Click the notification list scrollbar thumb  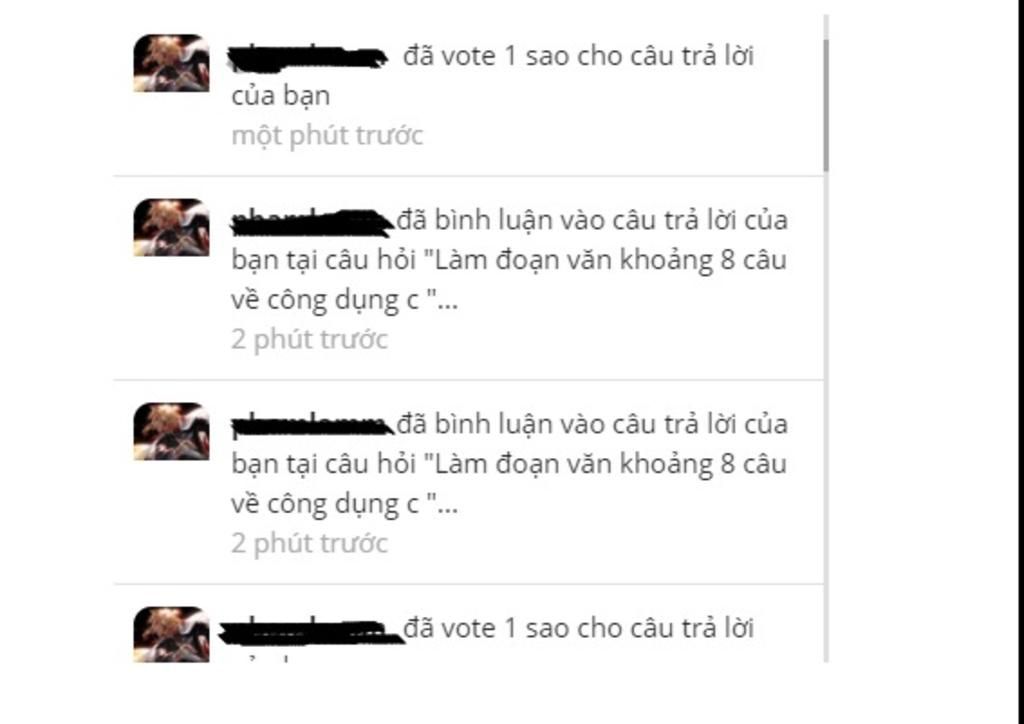tap(826, 105)
